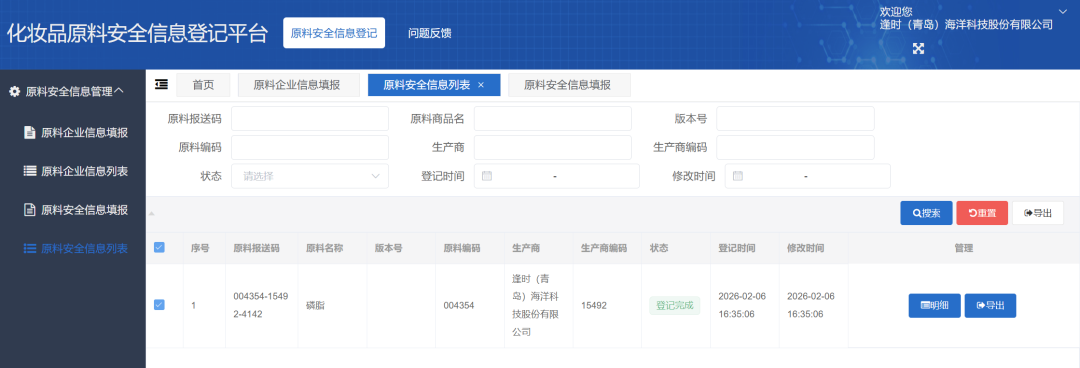Click the 明细 button in the 磷脂 row
Viewport: 1080px width, 368px height.
935,305
